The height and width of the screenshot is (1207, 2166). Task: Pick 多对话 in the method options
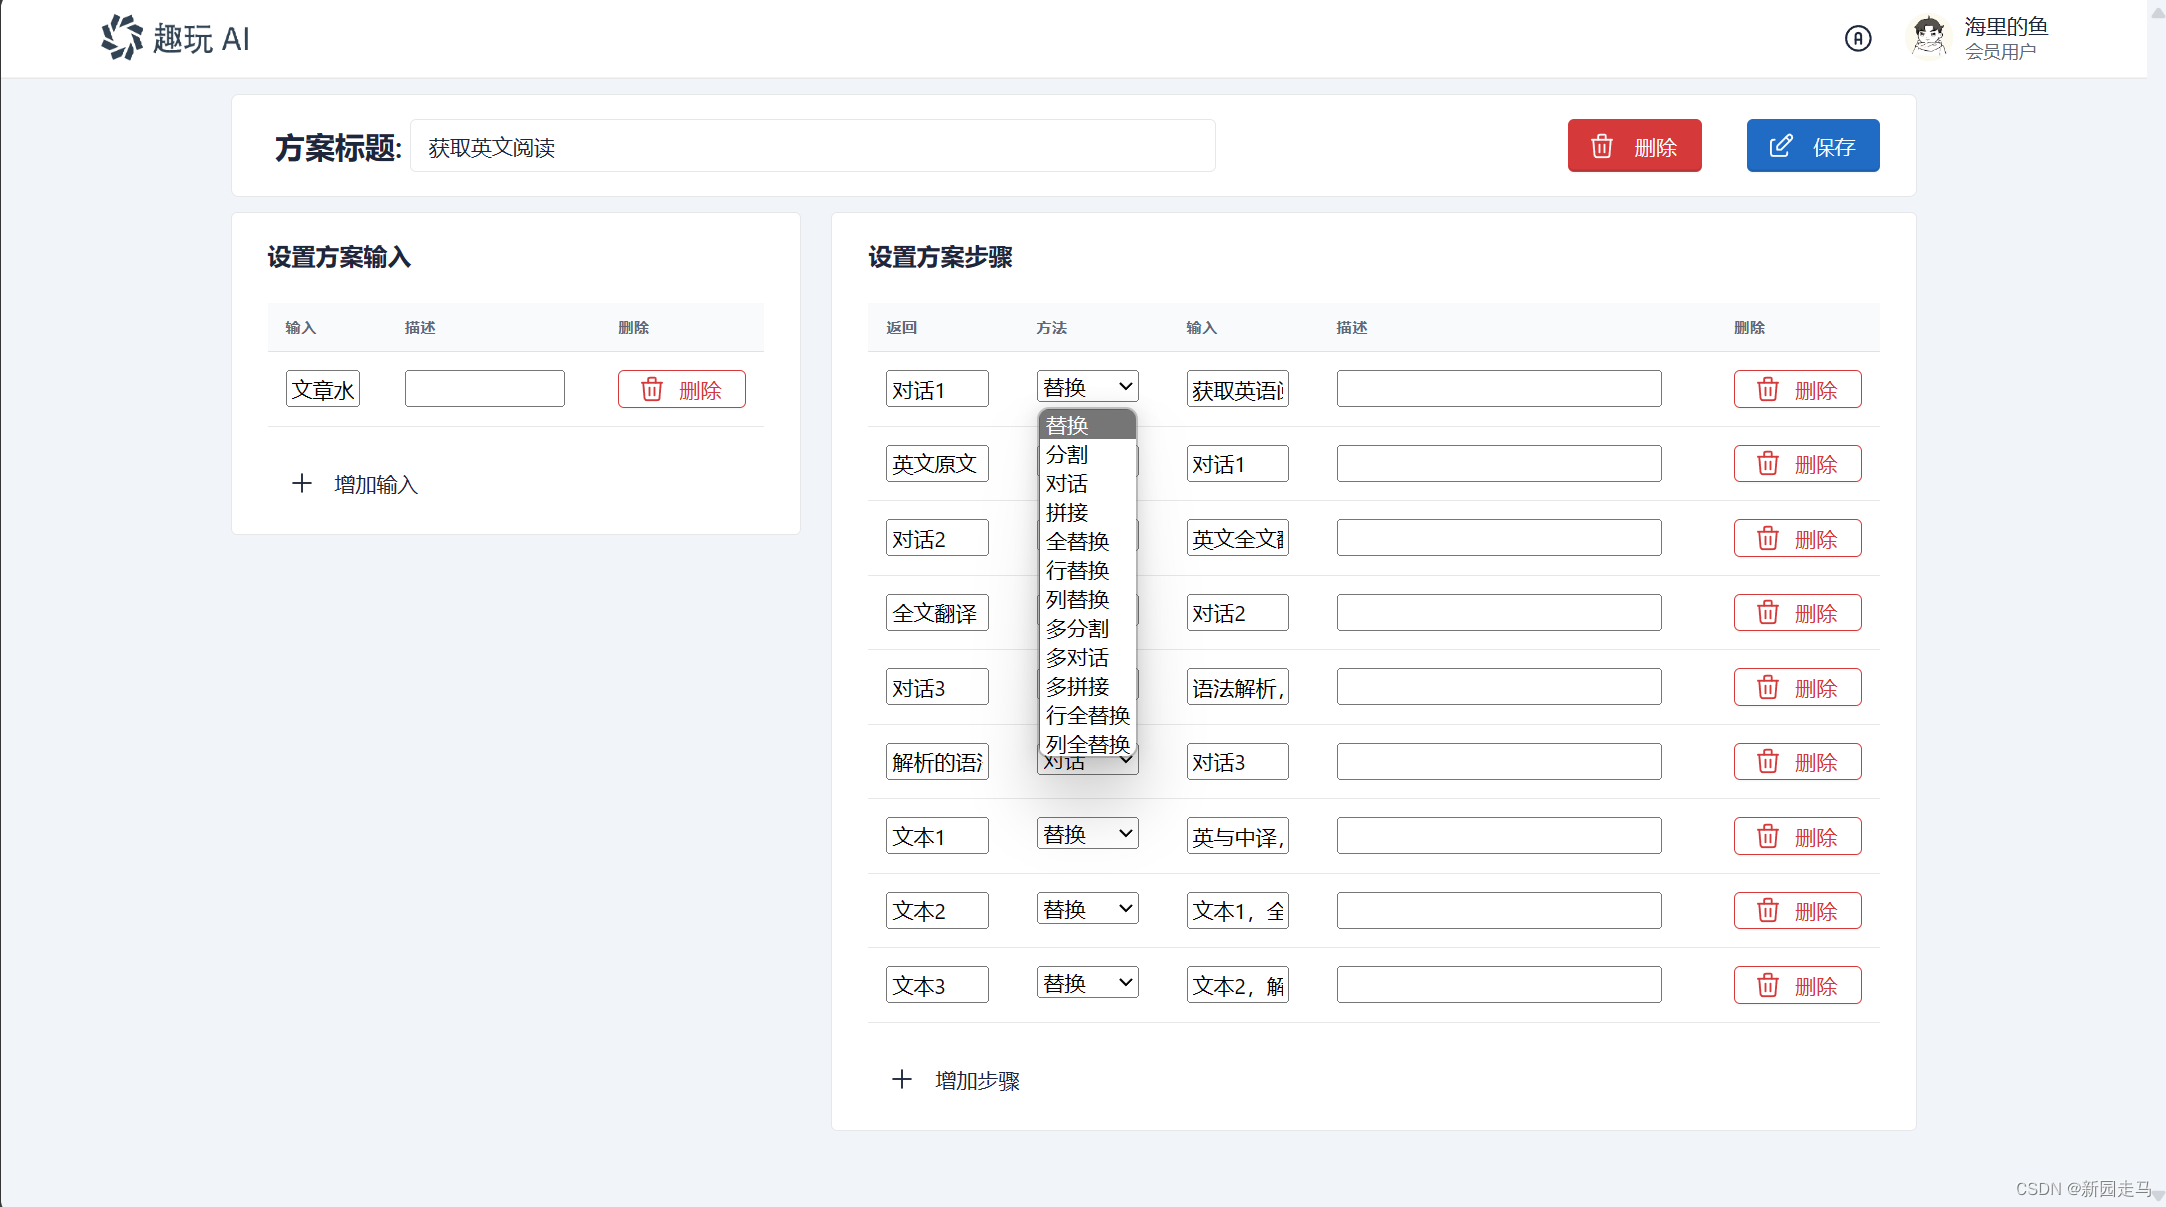(1077, 658)
